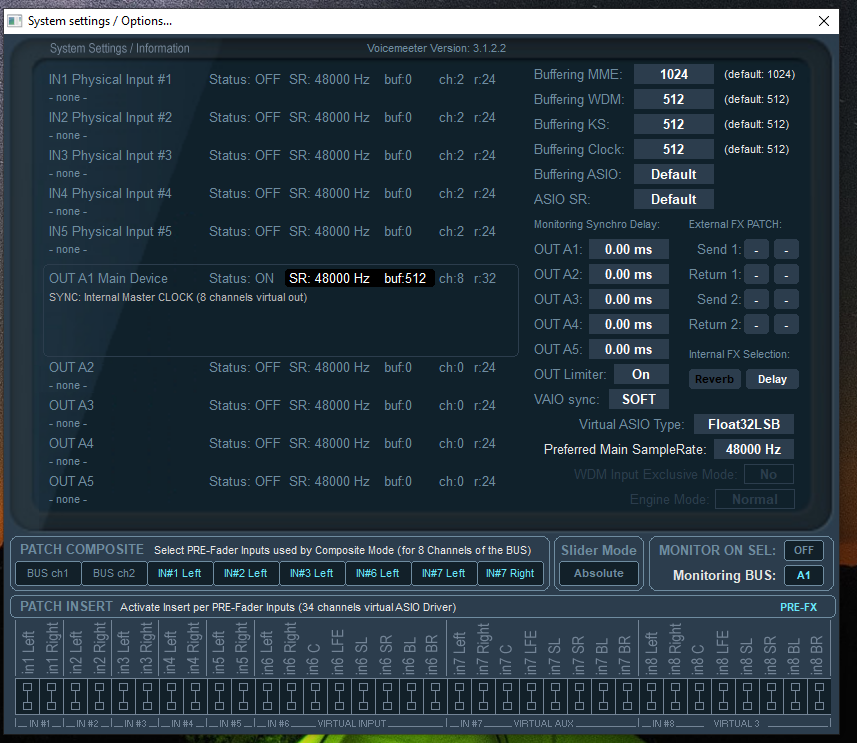The height and width of the screenshot is (743, 857).
Task: Adjust OUT A2 monitoring delay field
Action: click(x=629, y=274)
